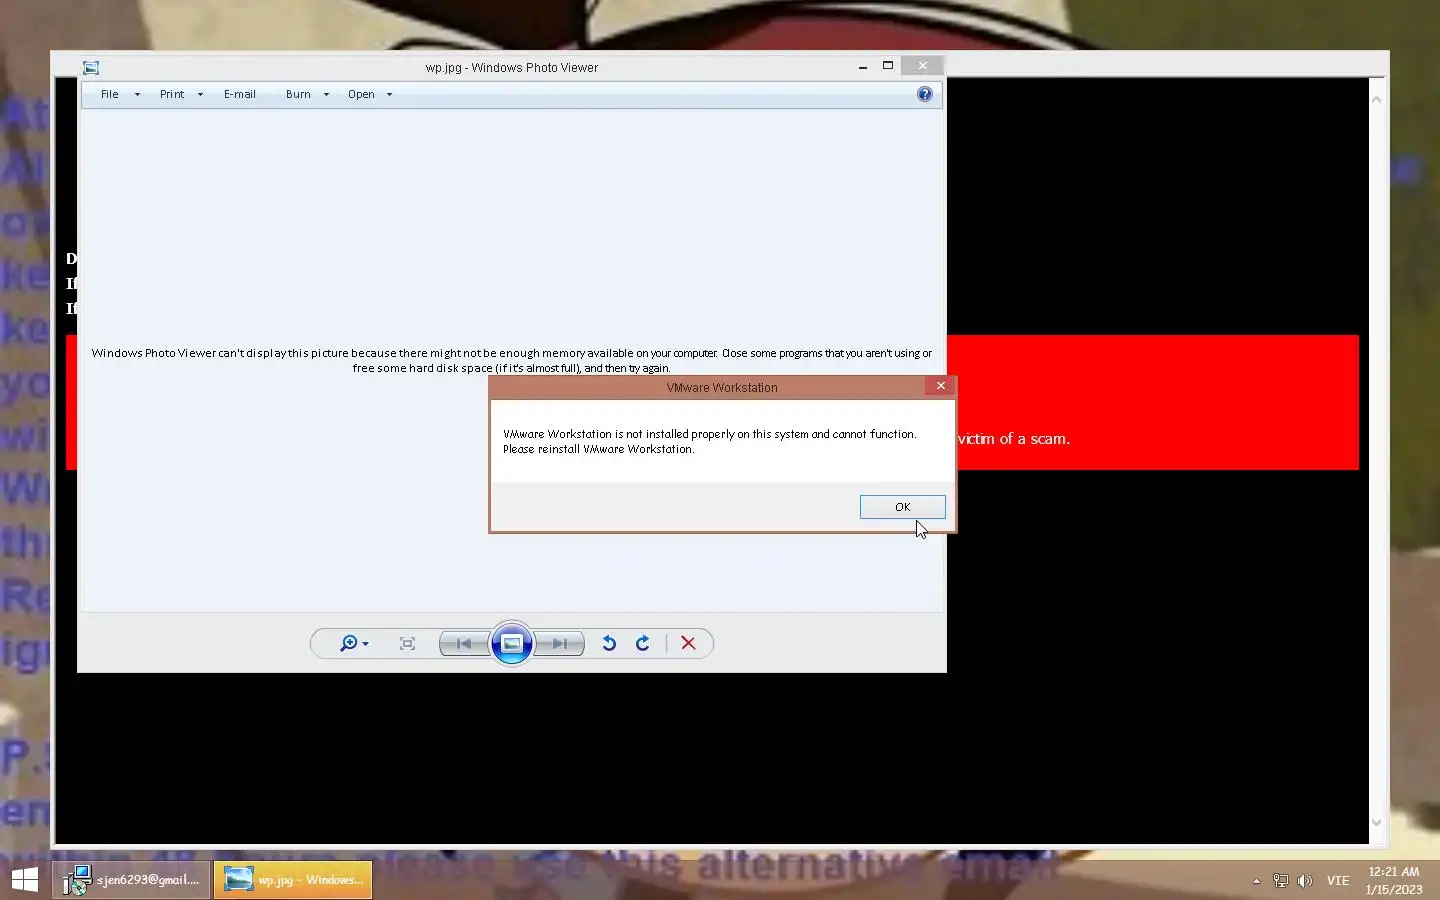Expand the Burn dropdown arrow
The image size is (1440, 900).
pos(326,95)
